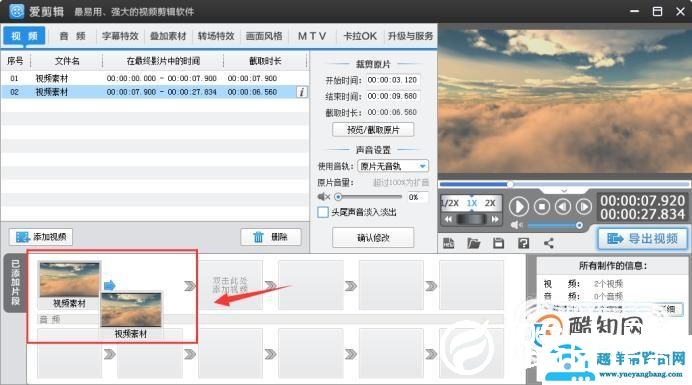This screenshot has width=692, height=385.
Task: Click the fast-forward double-arrow button
Action: pyautogui.click(x=495, y=219)
